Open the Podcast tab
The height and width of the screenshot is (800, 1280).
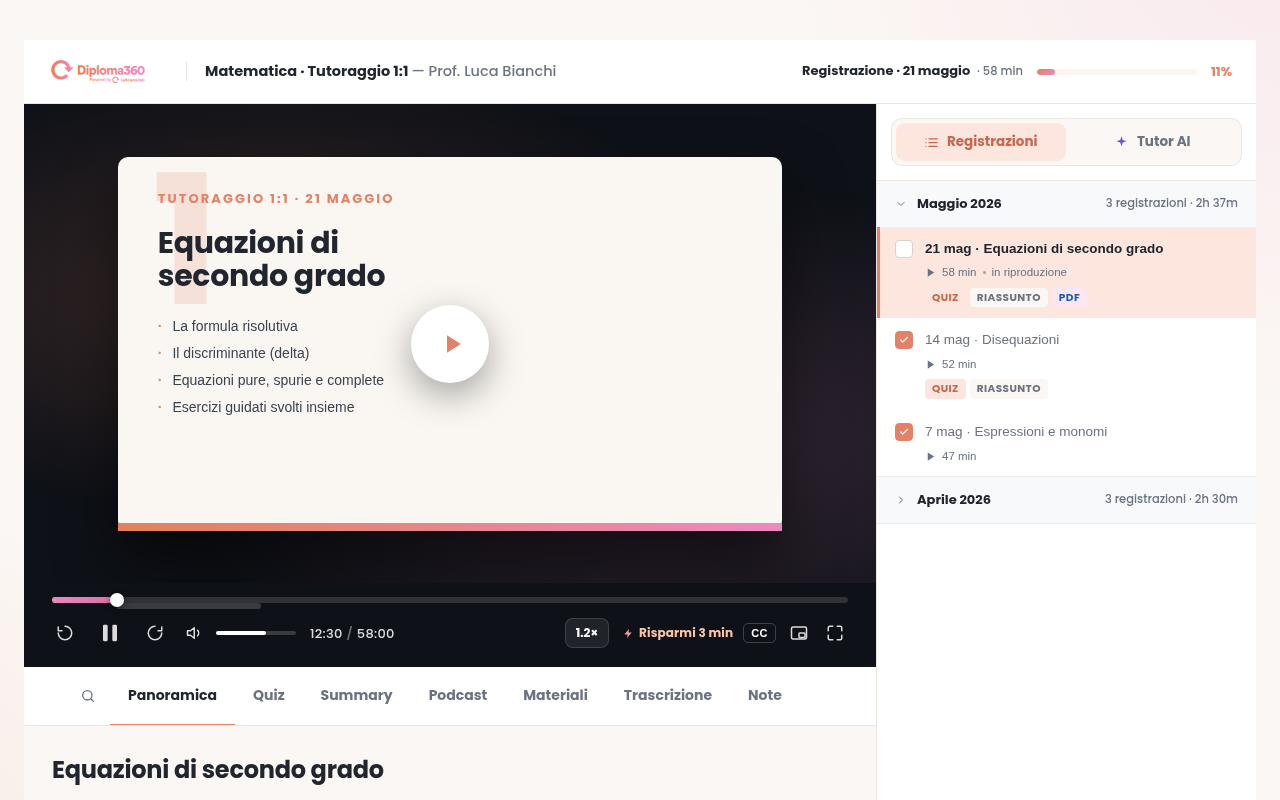(x=458, y=695)
